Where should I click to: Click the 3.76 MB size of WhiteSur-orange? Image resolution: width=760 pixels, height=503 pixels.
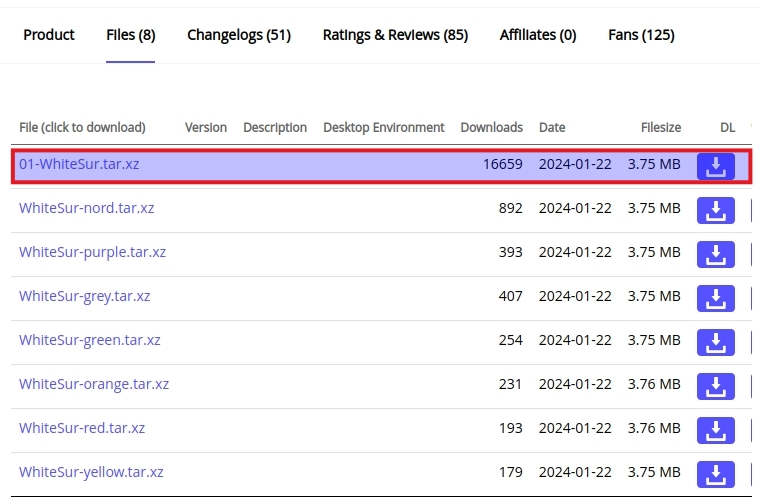tap(654, 384)
